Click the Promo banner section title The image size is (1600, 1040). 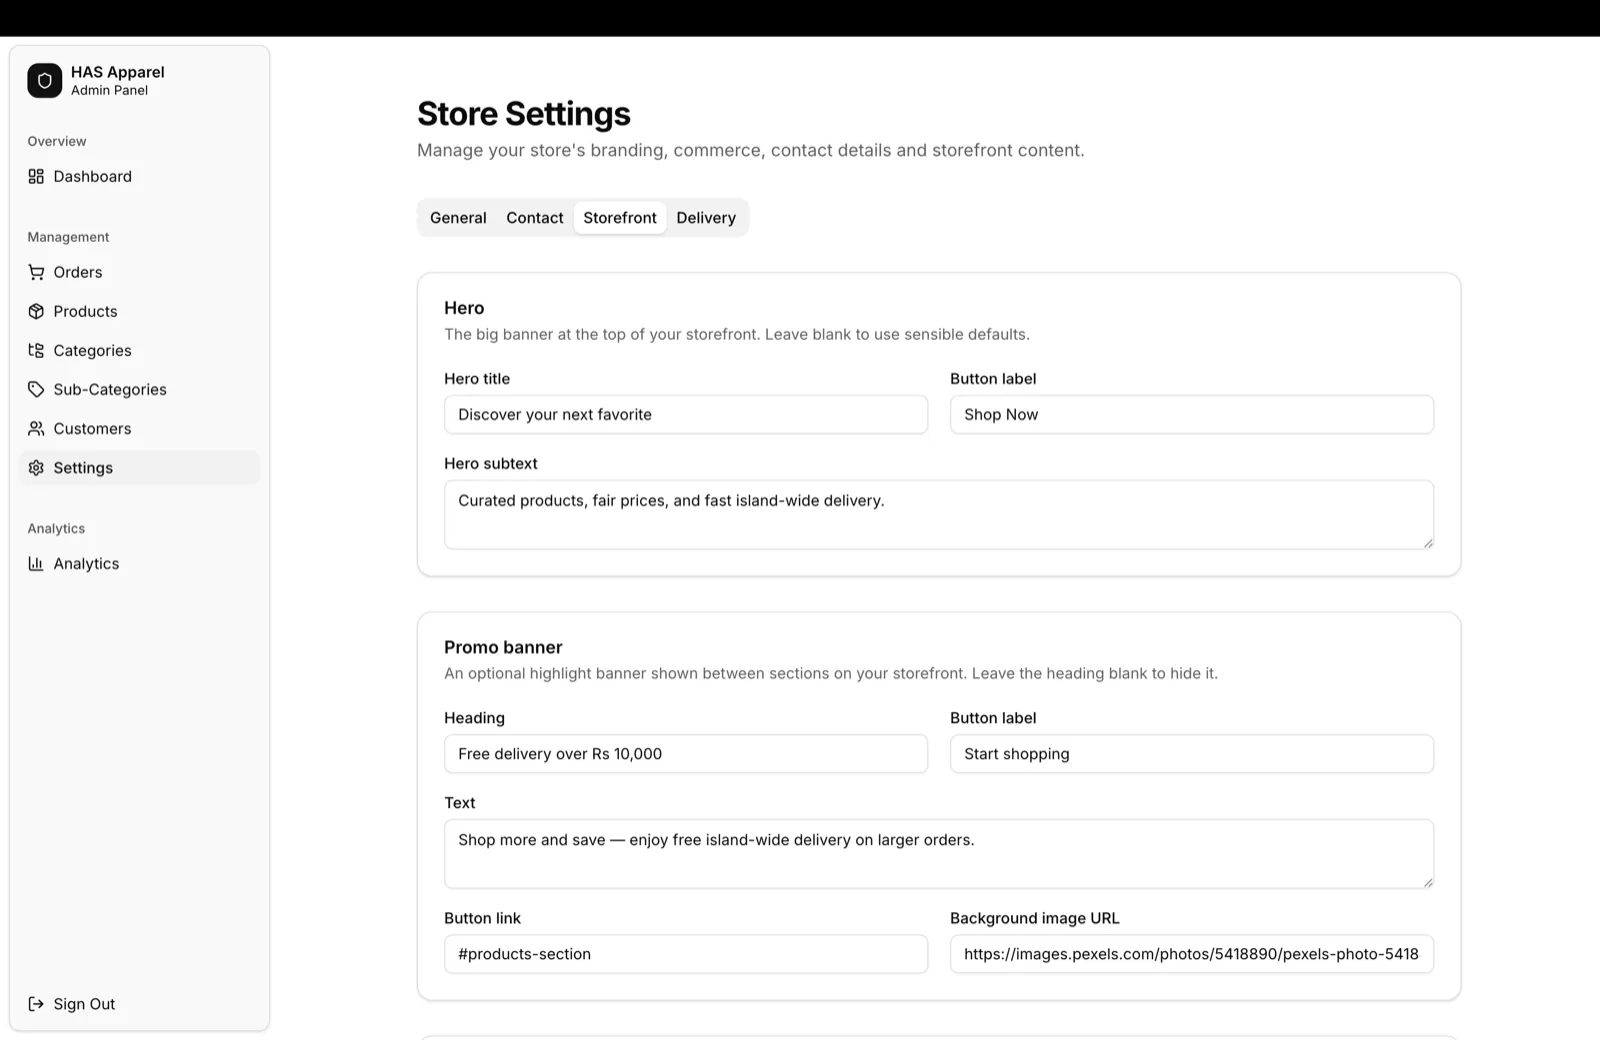503,647
